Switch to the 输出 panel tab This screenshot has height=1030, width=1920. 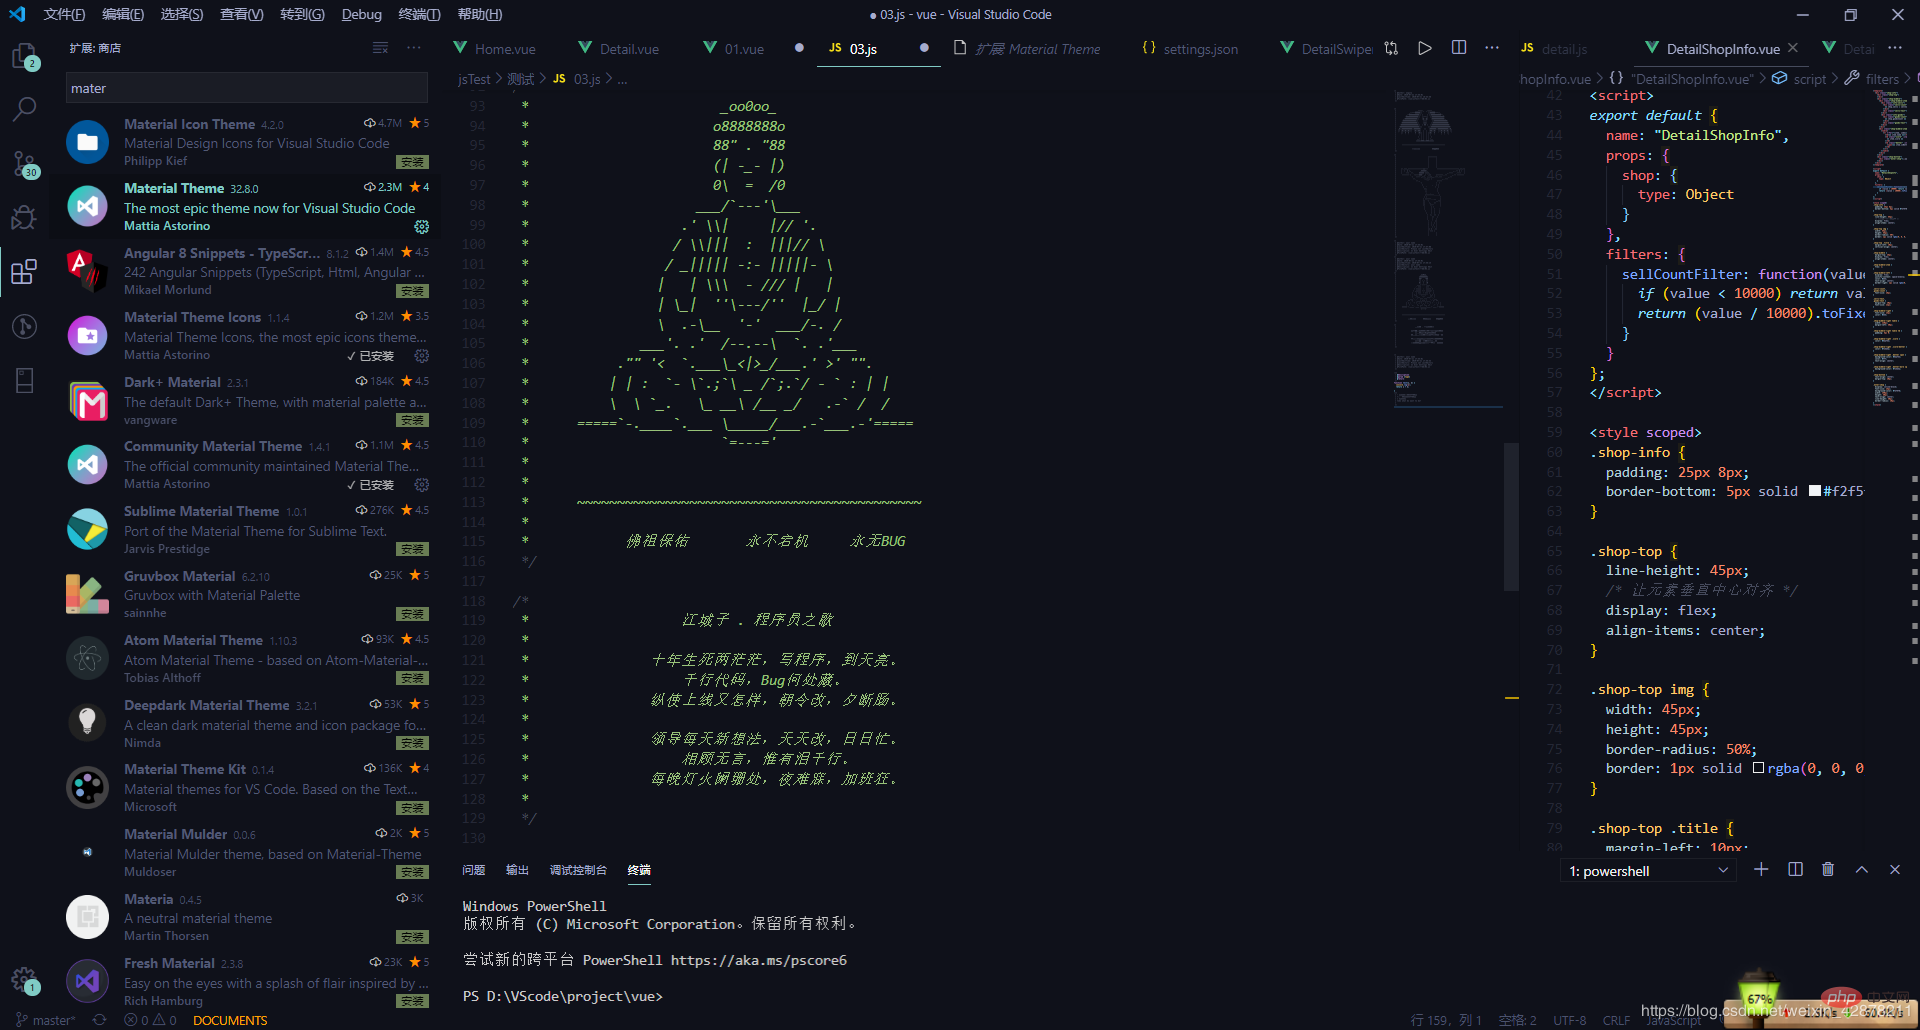click(517, 870)
